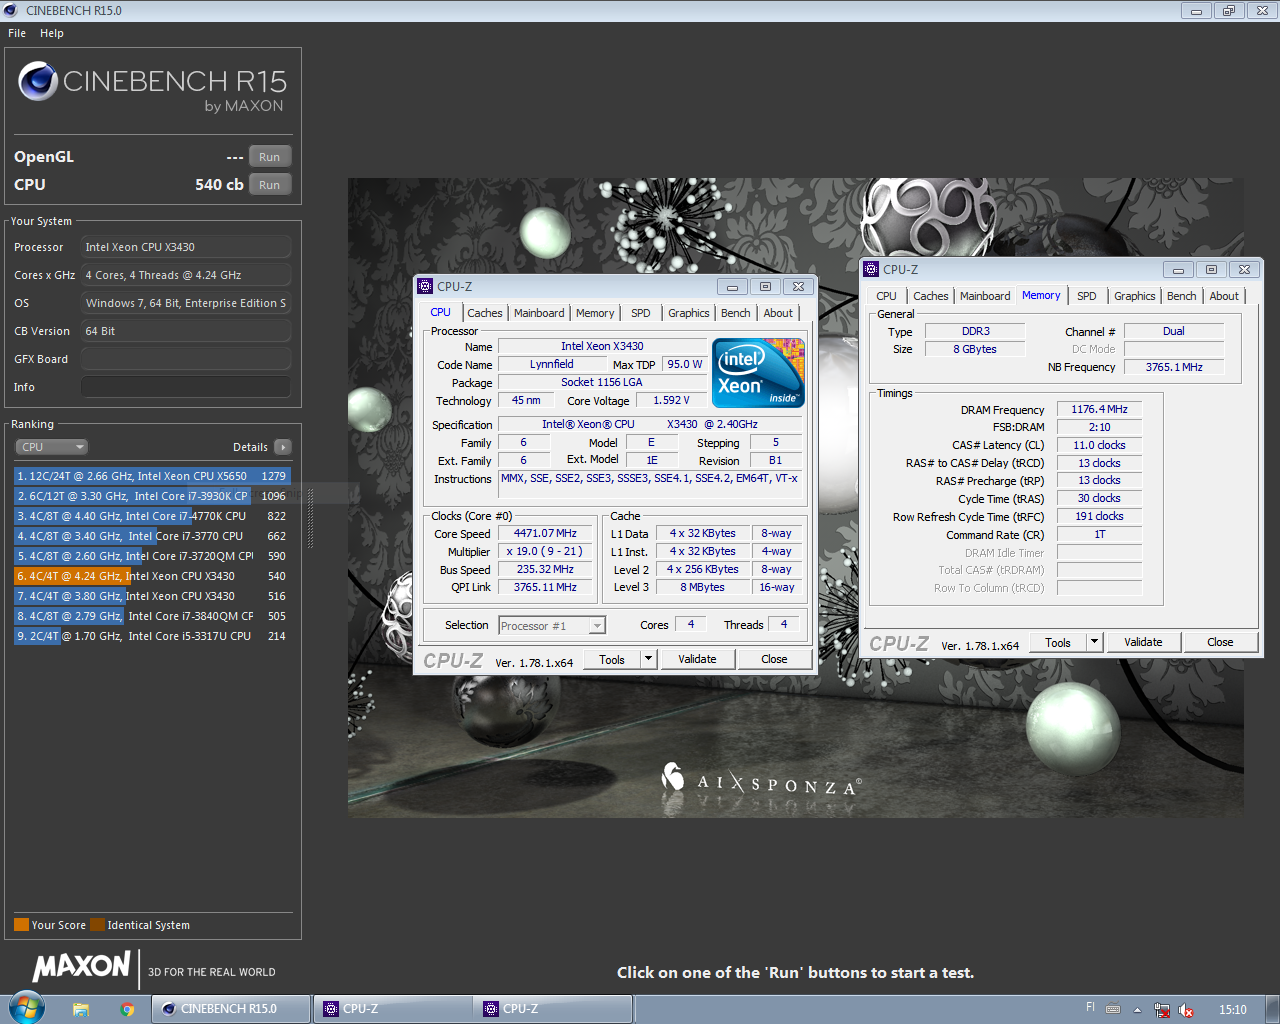Open Windows Start orb

click(26, 1008)
